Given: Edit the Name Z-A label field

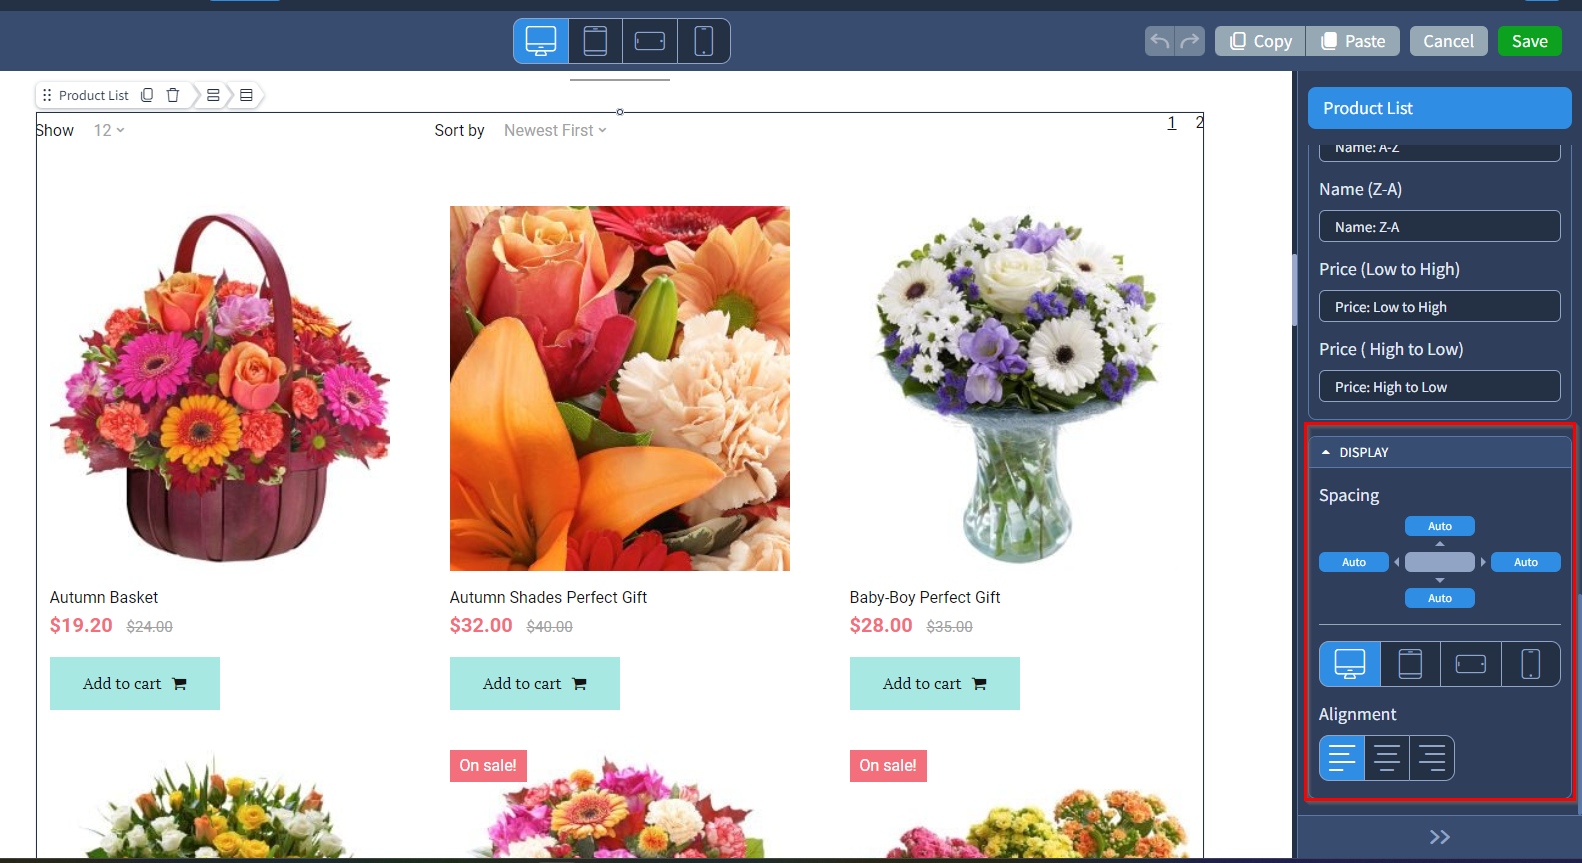Looking at the screenshot, I should tap(1440, 226).
